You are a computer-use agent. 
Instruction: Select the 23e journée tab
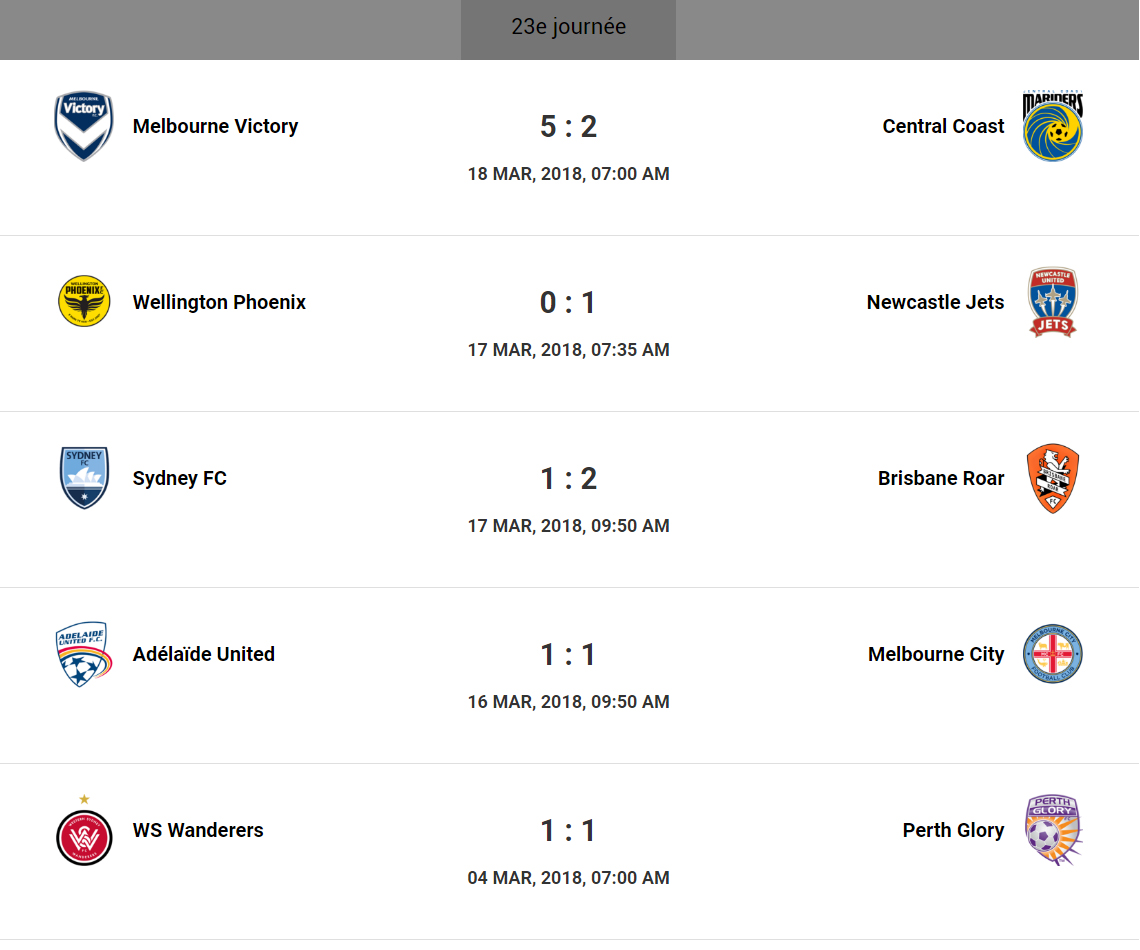pos(568,28)
